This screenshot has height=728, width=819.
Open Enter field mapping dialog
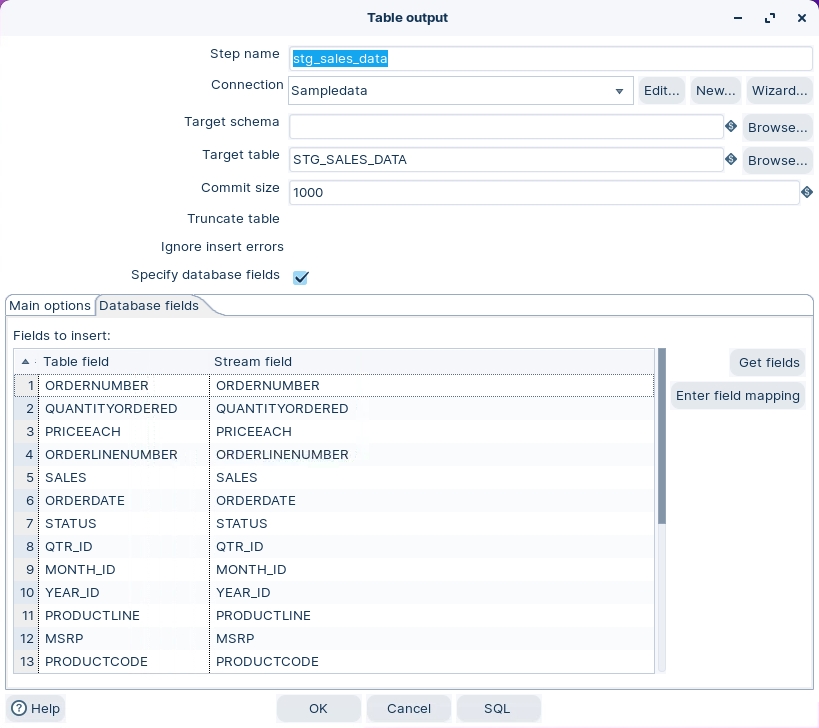(738, 396)
